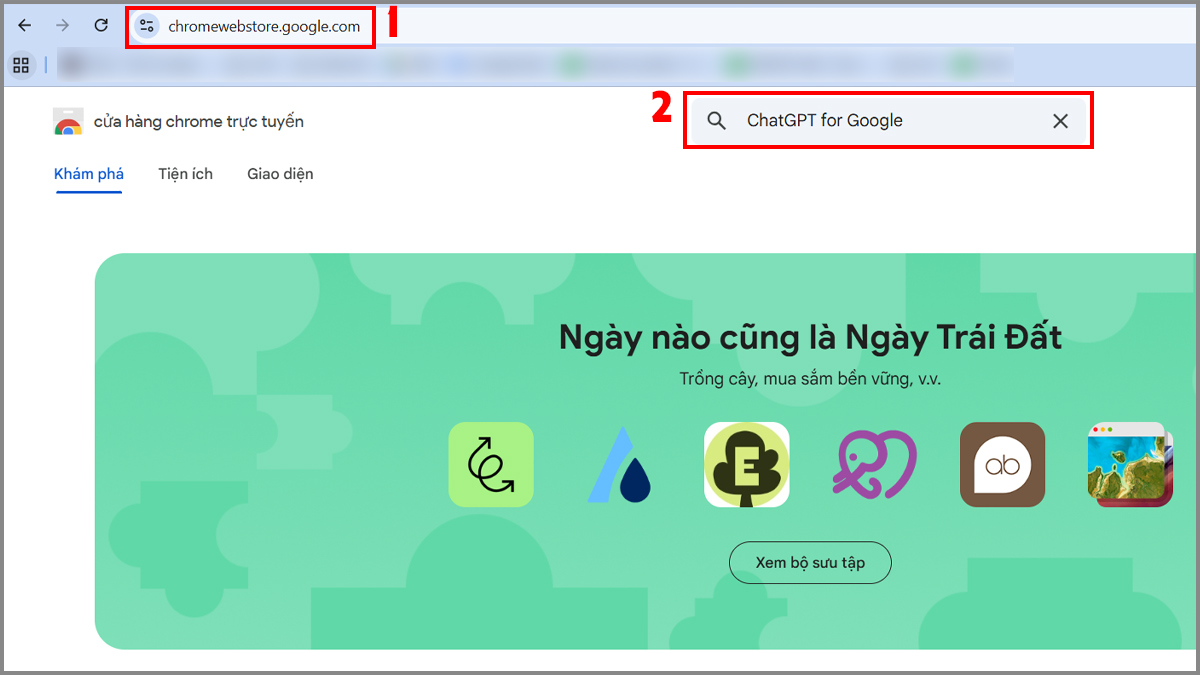Clear the search with the X icon
The width and height of the screenshot is (1200, 675).
1061,121
